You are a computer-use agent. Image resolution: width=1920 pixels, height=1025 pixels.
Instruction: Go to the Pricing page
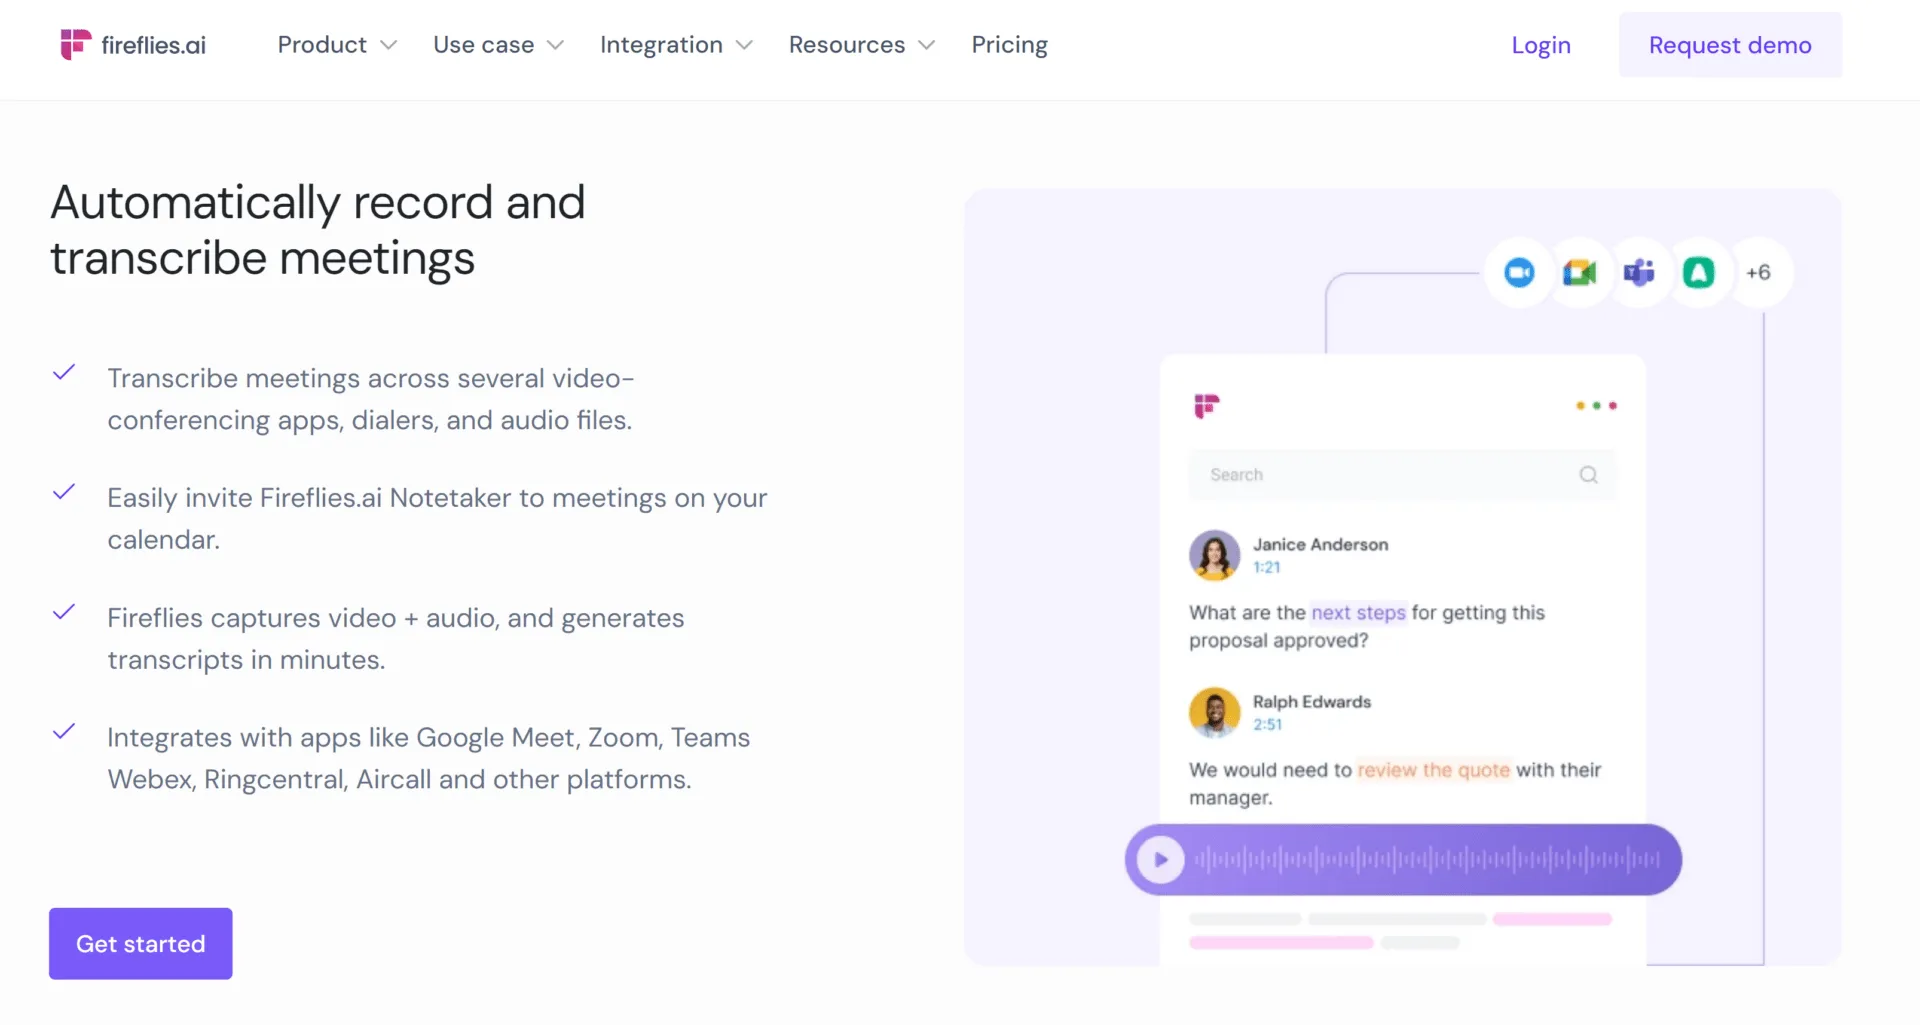pyautogui.click(x=1009, y=45)
